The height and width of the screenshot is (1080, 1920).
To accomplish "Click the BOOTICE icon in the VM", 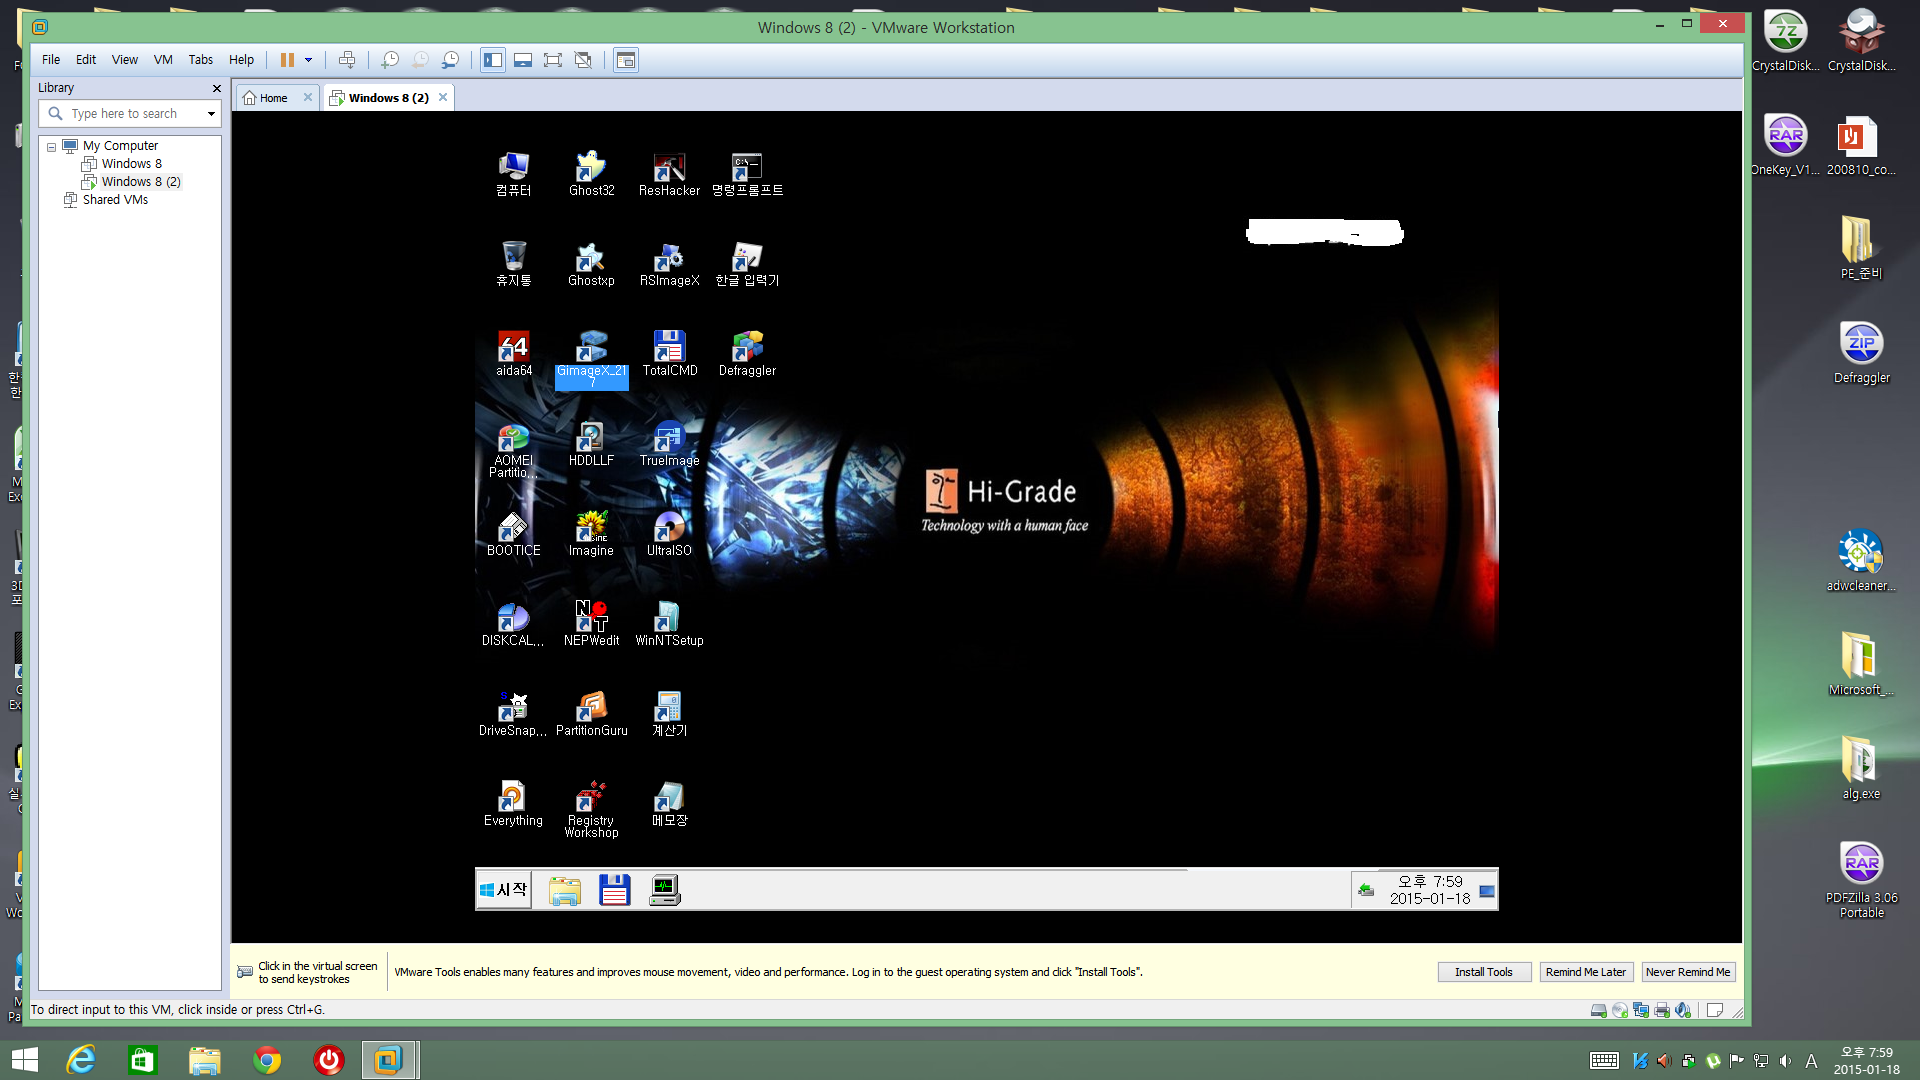I will (514, 534).
